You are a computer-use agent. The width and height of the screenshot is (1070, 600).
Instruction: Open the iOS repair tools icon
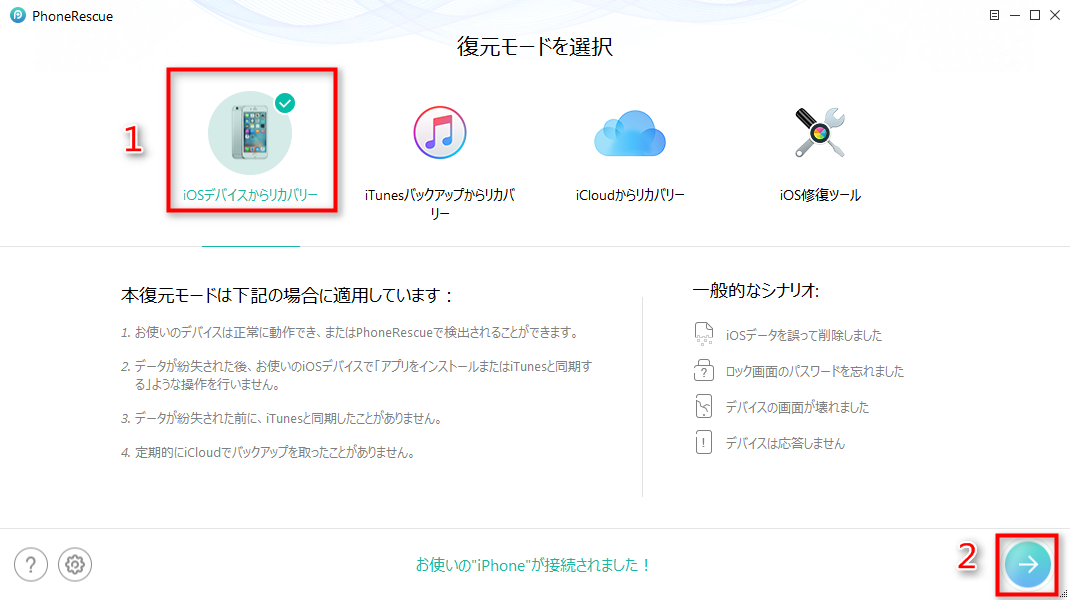pyautogui.click(x=820, y=133)
